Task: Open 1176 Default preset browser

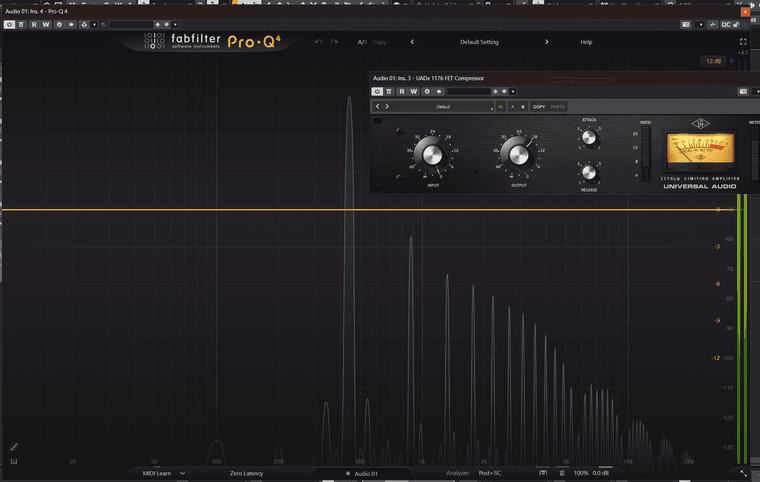Action: (x=443, y=107)
